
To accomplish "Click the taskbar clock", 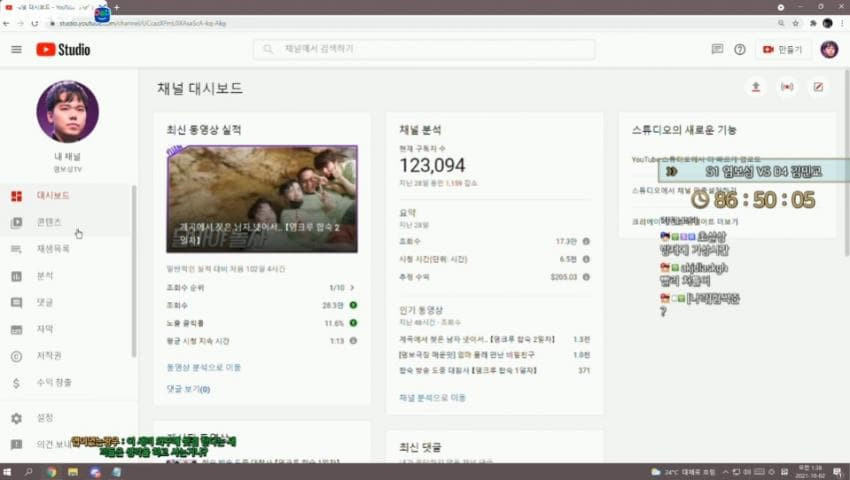I will (810, 471).
